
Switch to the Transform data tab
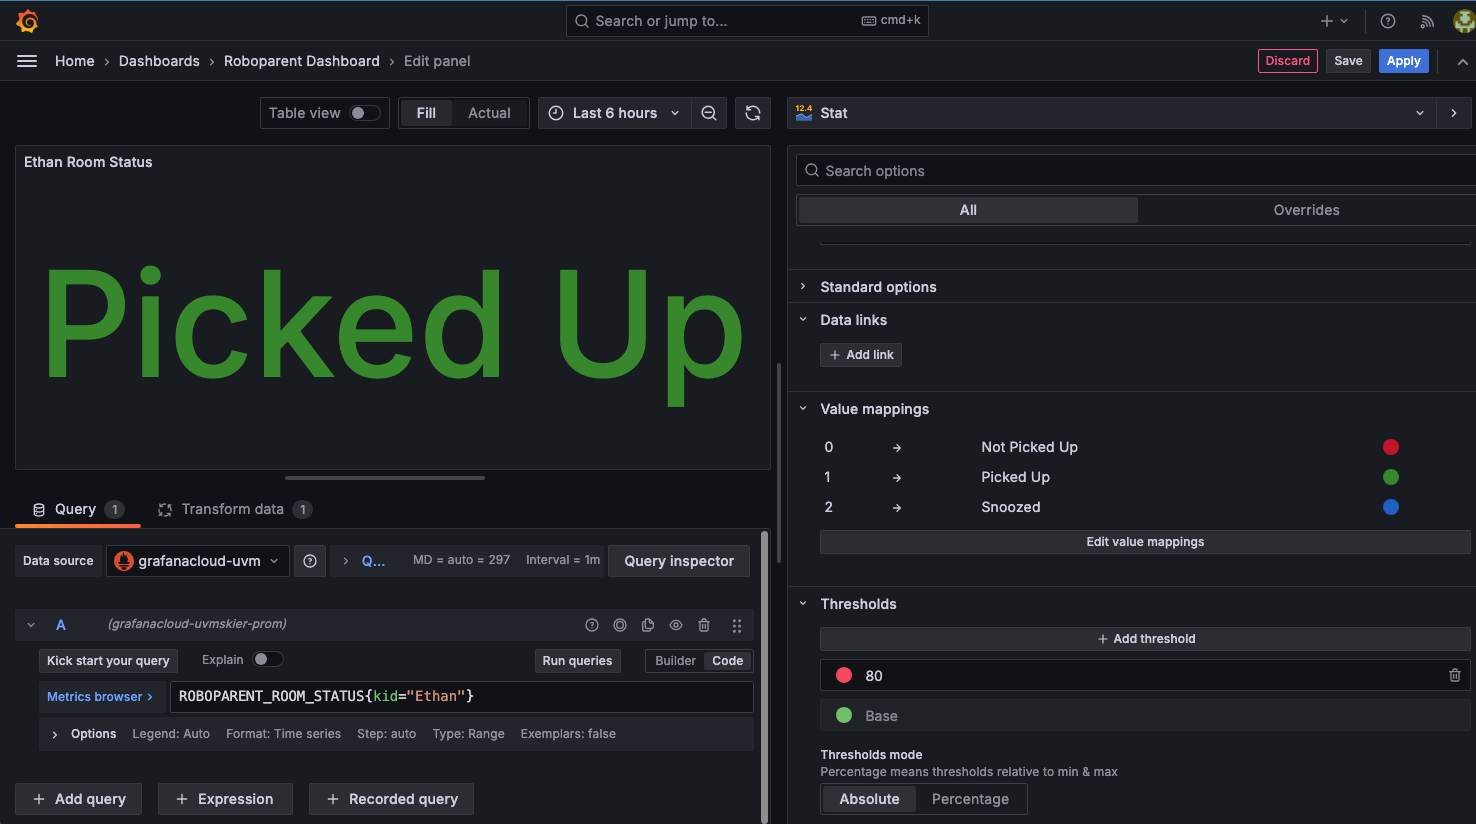pos(232,509)
